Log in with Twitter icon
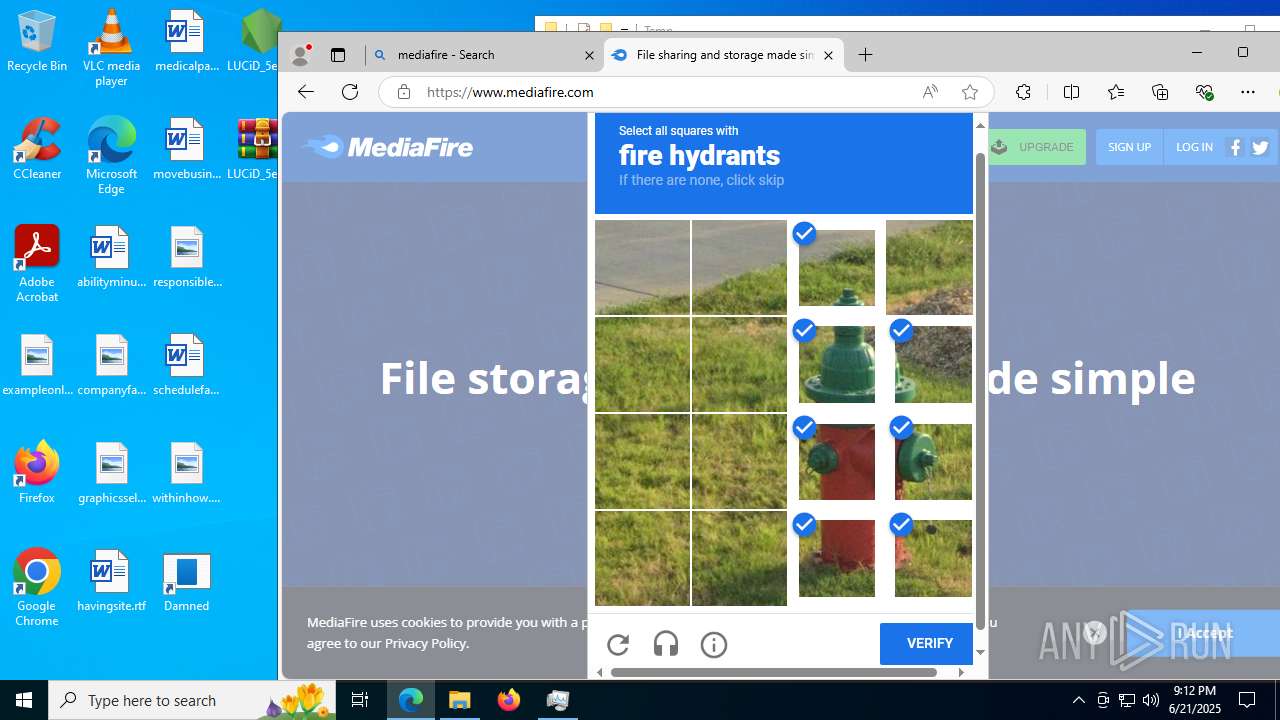The width and height of the screenshot is (1280, 720). pyautogui.click(x=1260, y=148)
